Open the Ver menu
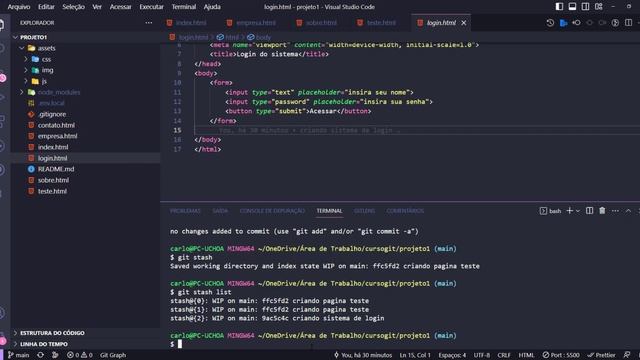Viewport: 640px width, 360px height. 97,7
